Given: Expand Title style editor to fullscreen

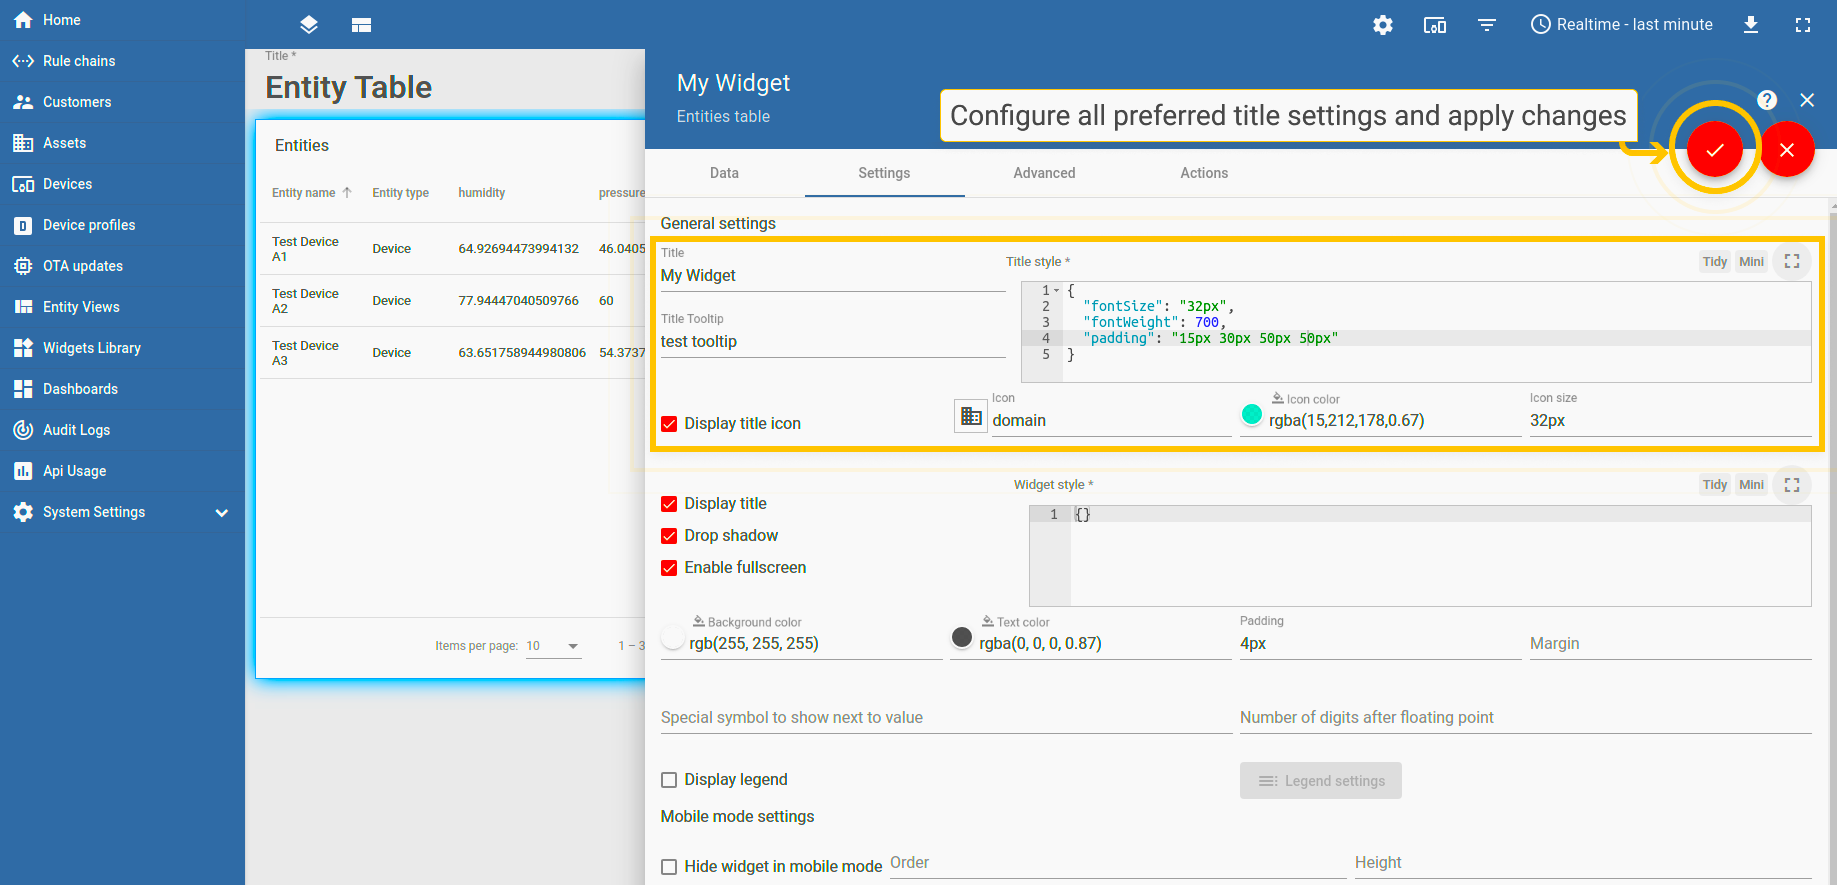Looking at the screenshot, I should point(1791,262).
